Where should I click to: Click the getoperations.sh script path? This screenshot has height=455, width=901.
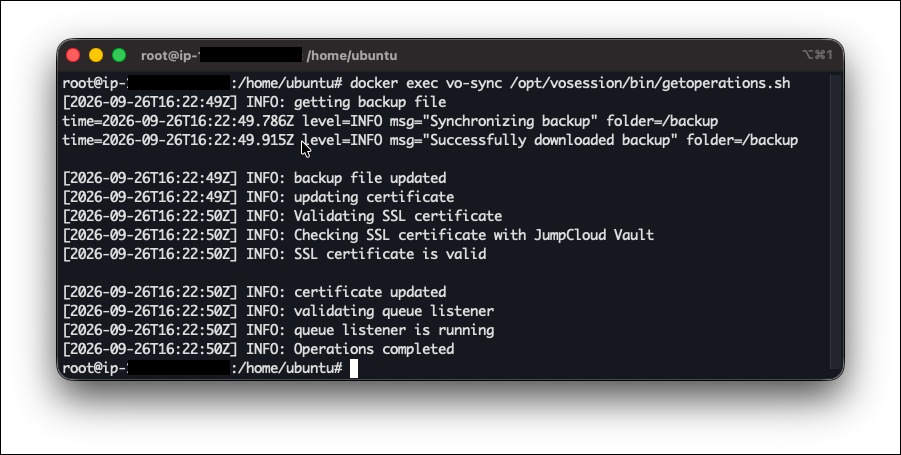tap(650, 83)
